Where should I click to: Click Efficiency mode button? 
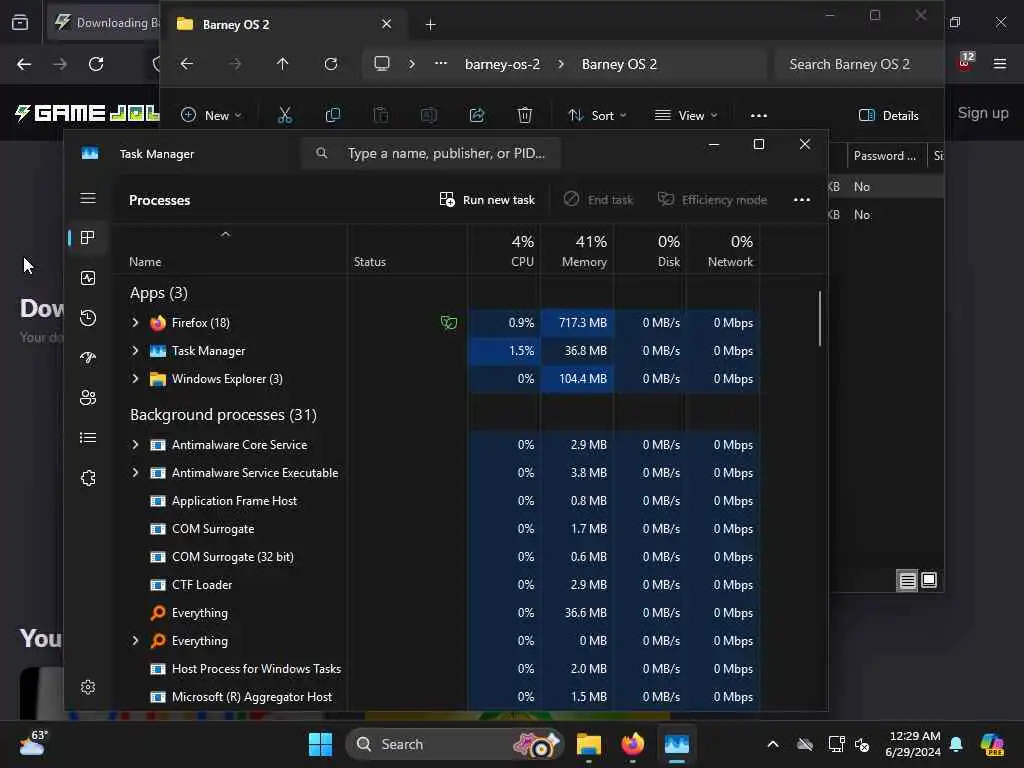pyautogui.click(x=712, y=200)
